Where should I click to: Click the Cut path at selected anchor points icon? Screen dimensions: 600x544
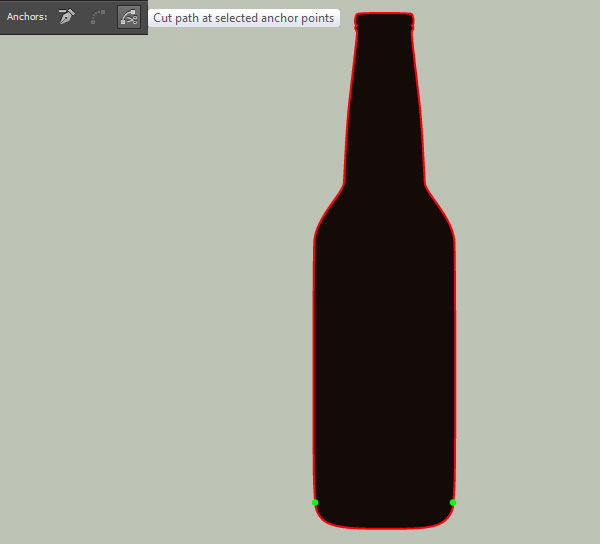(x=129, y=17)
